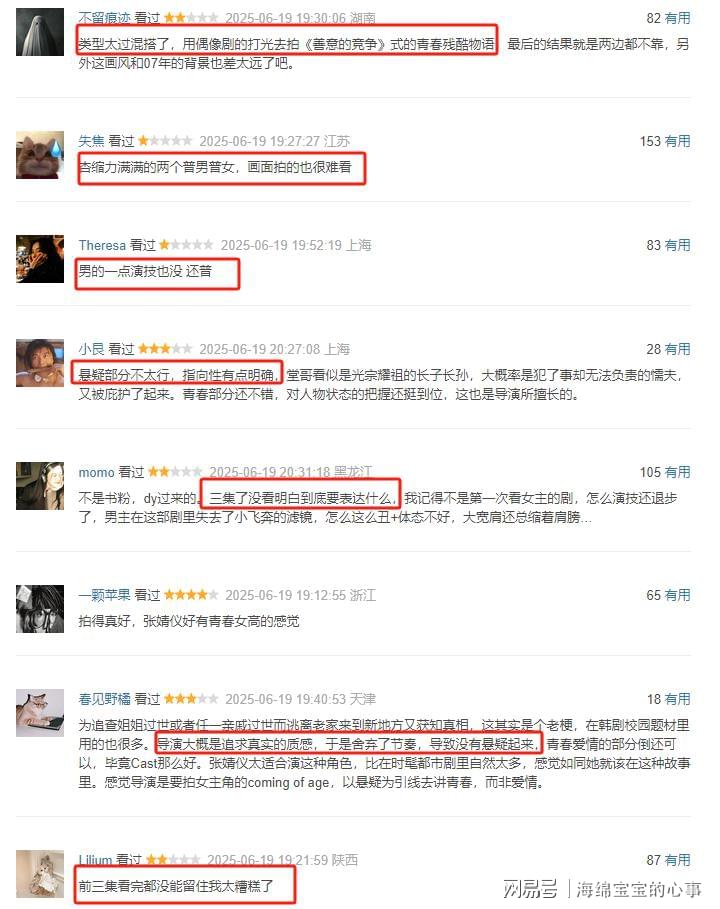The image size is (720, 909).
Task: Open 小艮's avatar picture
Action: tap(39, 363)
